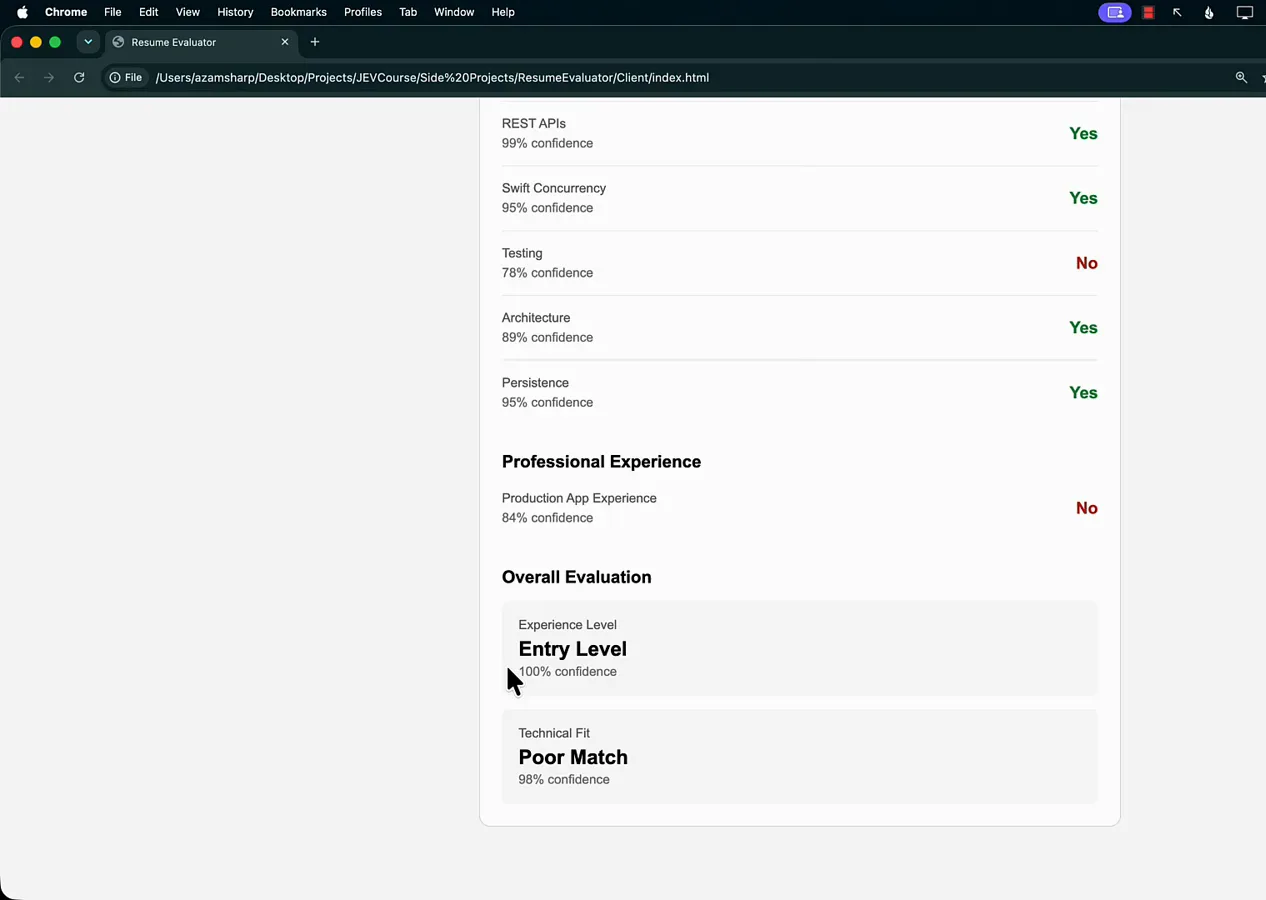Click the address bar URL
The width and height of the screenshot is (1266, 900).
pos(432,77)
